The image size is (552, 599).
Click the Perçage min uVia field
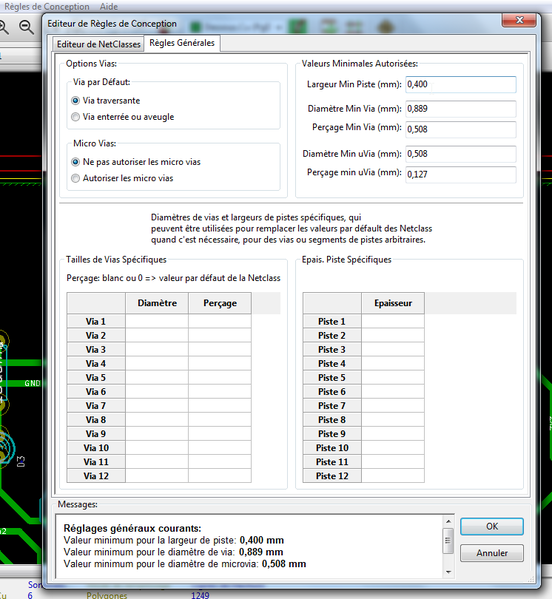click(461, 174)
